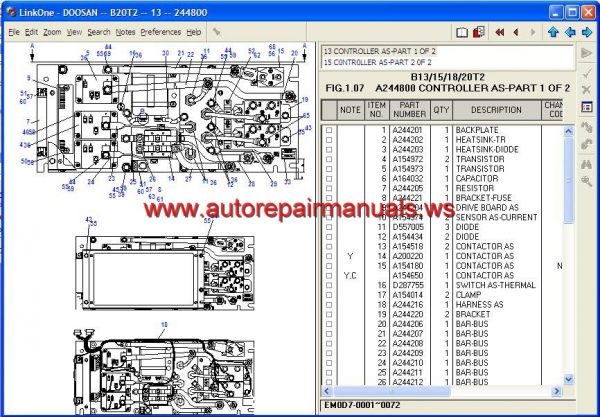Click the PART NUMBER column header

coord(409,110)
